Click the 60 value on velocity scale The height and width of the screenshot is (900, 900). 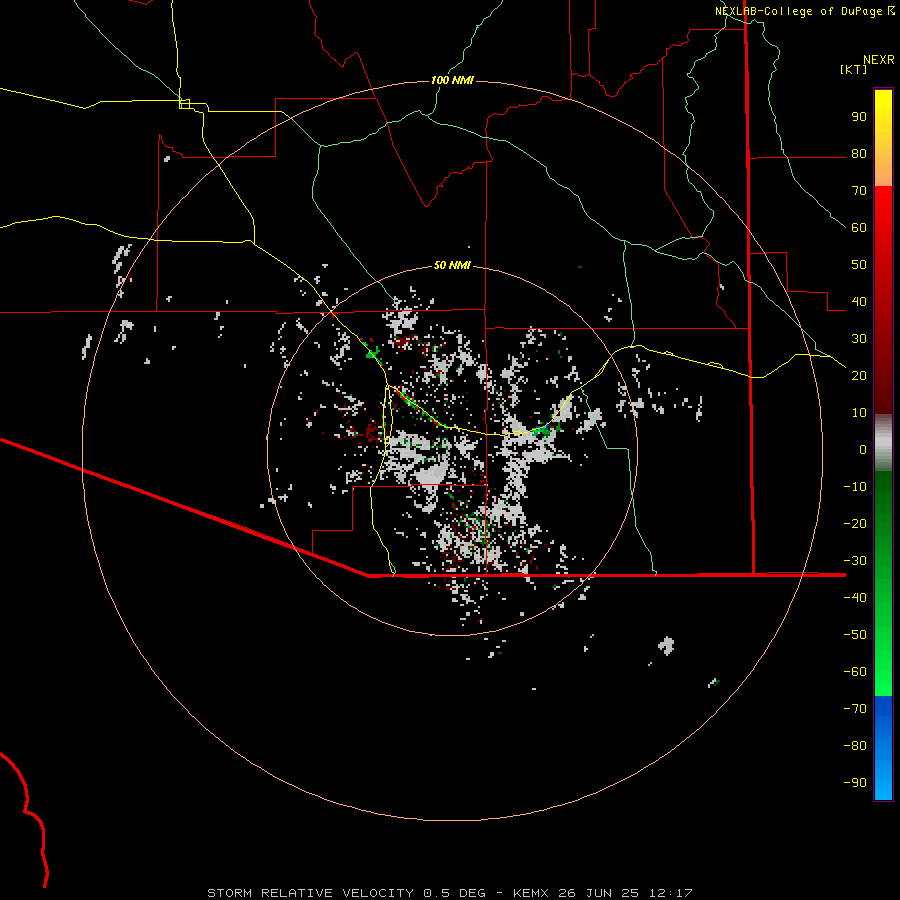point(859,228)
